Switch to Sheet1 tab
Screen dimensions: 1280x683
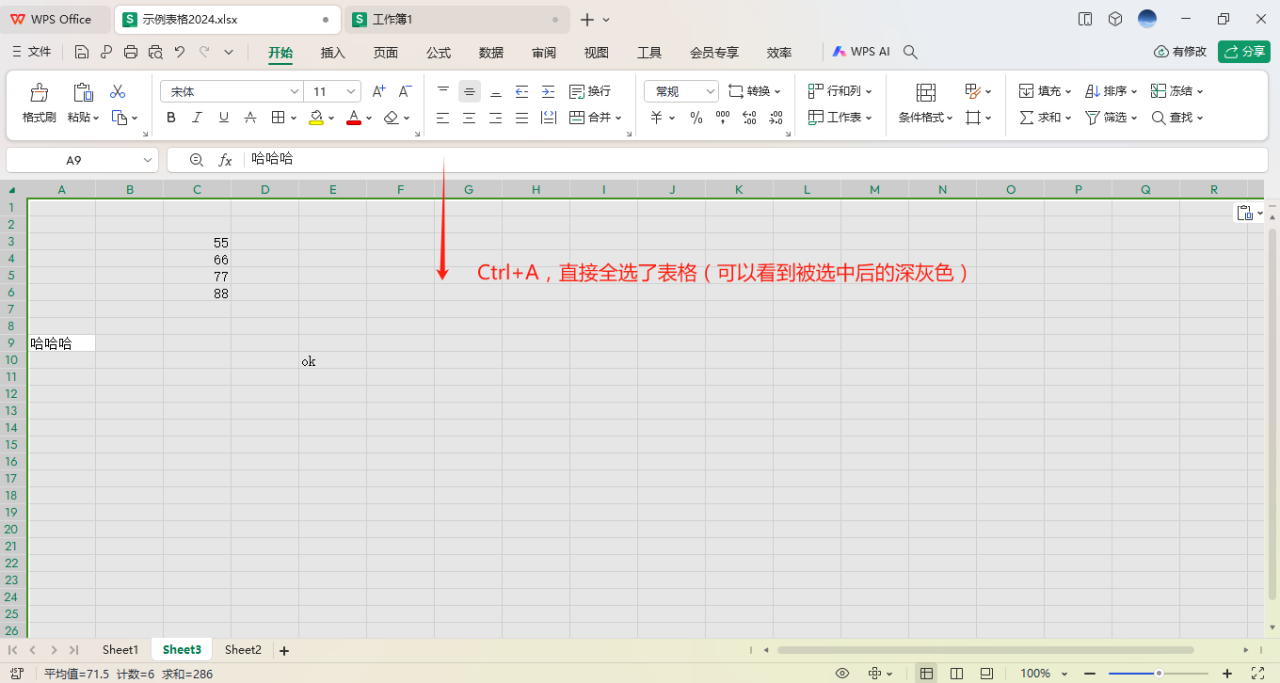point(120,650)
